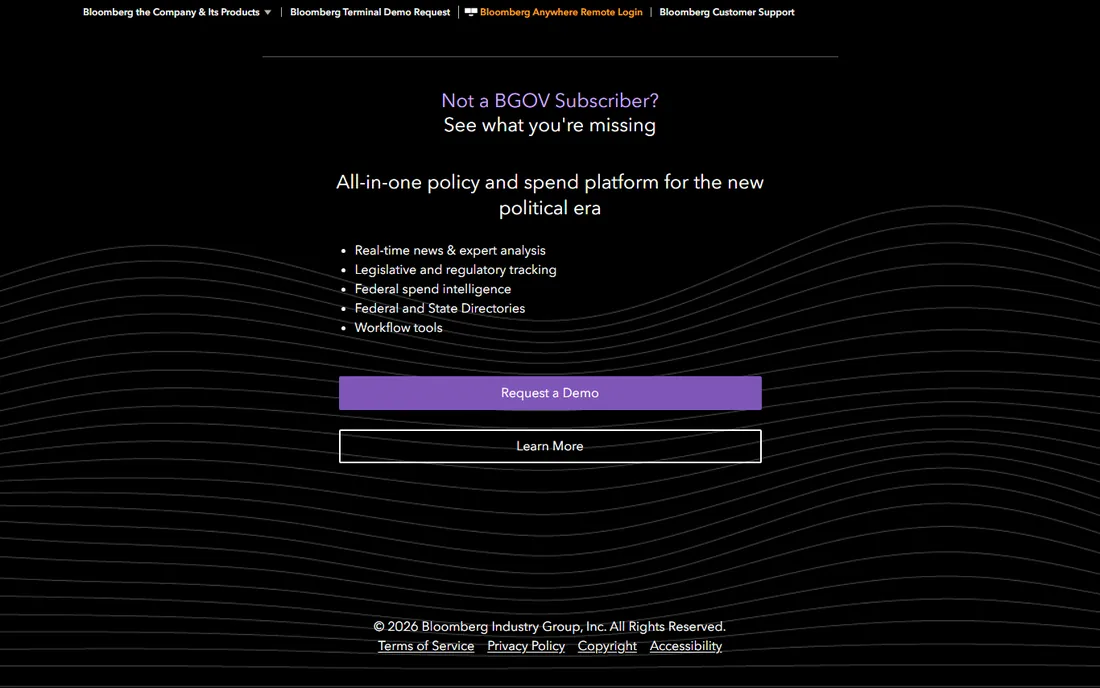Expand Bloomberg the Company & Its Products arrow
1100x688 pixels.
(x=267, y=13)
